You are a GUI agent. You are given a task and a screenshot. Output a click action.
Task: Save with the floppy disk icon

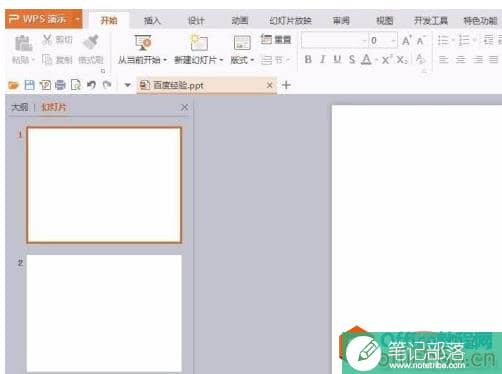(29, 85)
